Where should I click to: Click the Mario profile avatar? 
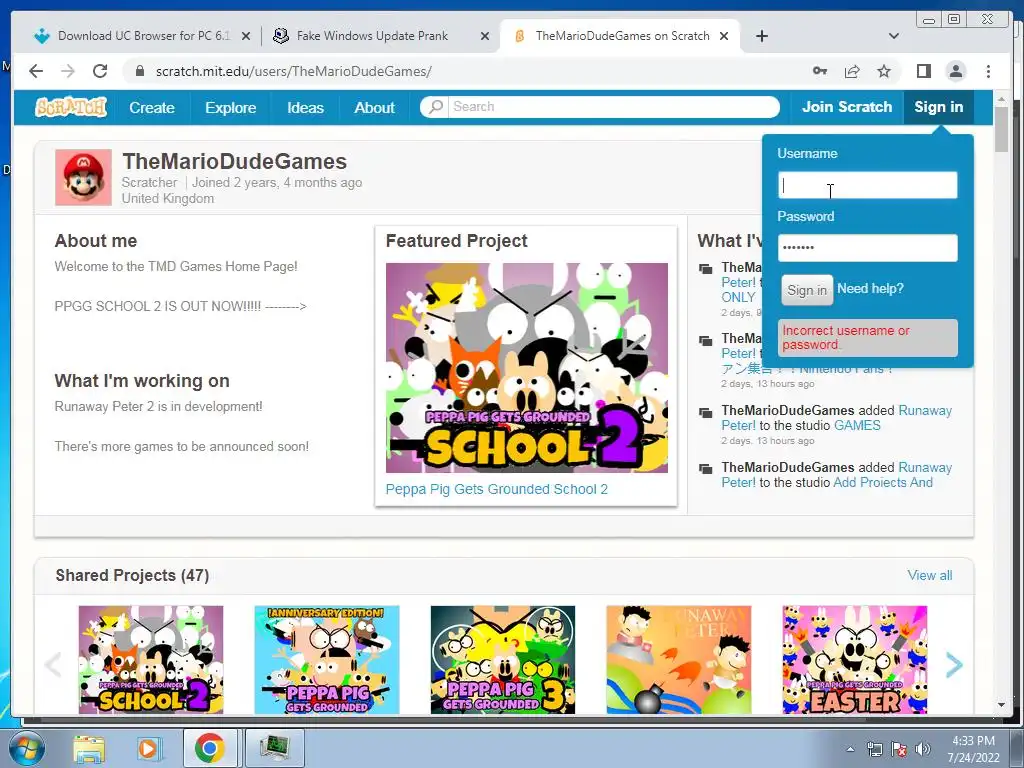coord(83,178)
